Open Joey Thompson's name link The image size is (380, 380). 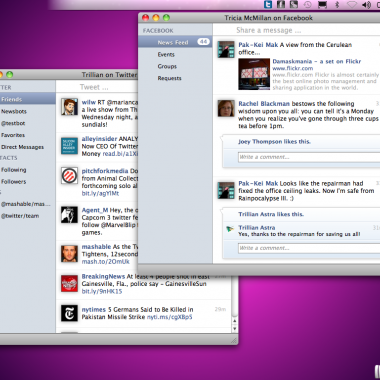pyautogui.click(x=260, y=142)
